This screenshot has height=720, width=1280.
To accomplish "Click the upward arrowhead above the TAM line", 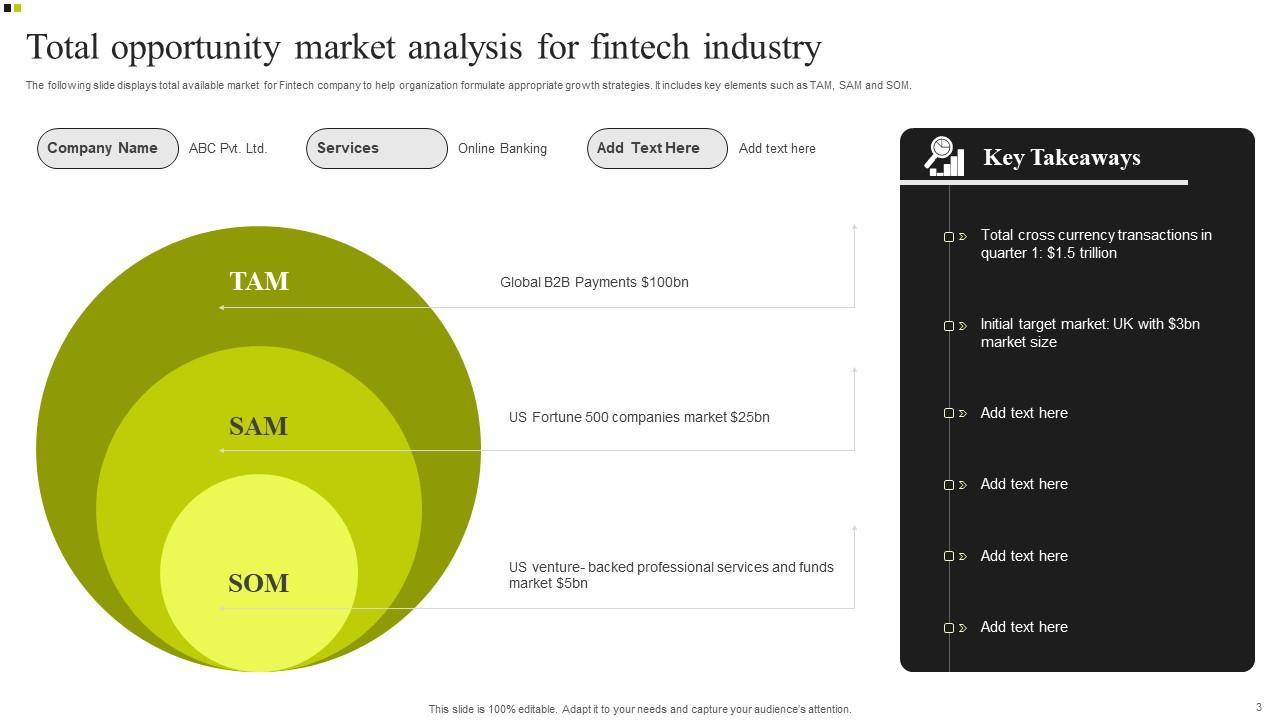I will pyautogui.click(x=854, y=228).
